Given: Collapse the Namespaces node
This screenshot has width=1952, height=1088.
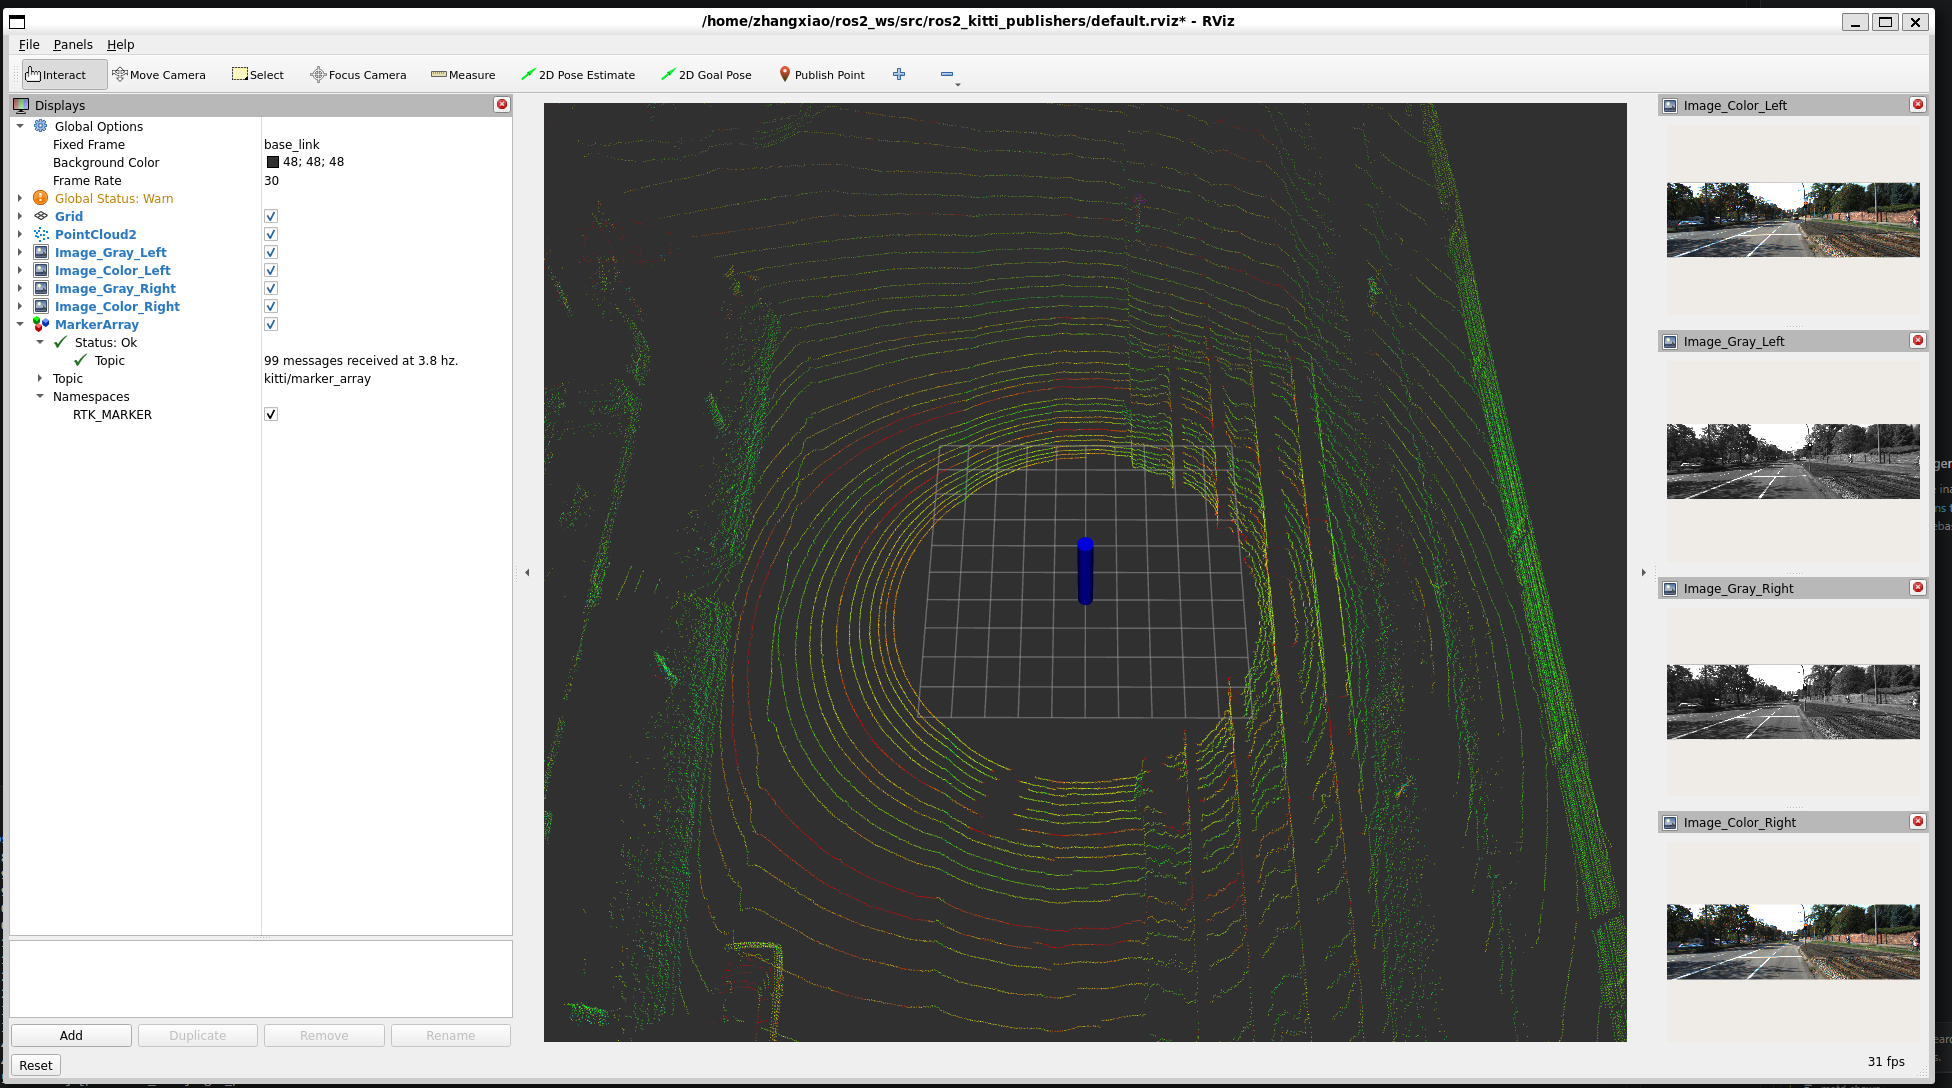Looking at the screenshot, I should point(40,396).
